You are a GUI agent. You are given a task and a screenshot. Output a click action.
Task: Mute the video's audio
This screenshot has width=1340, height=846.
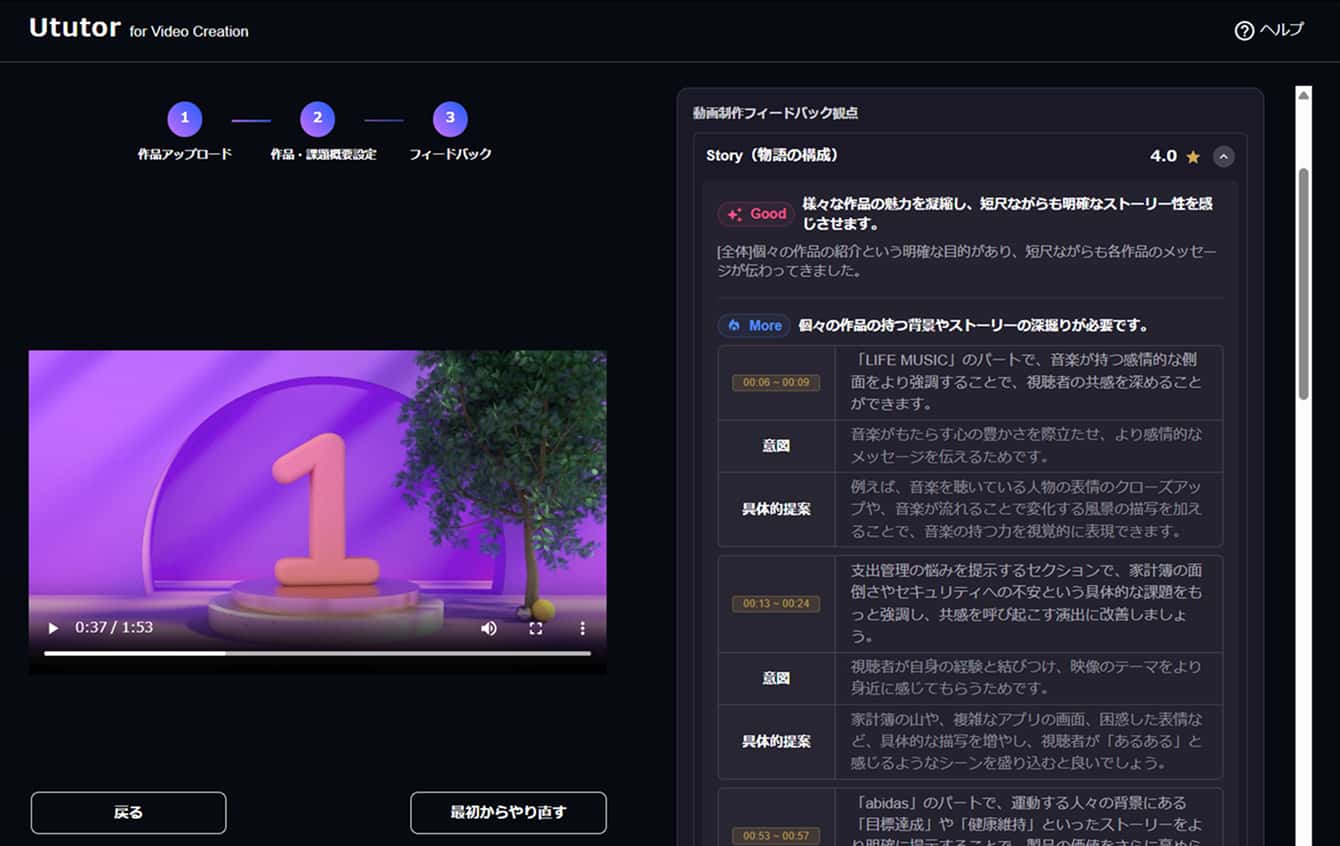point(488,627)
